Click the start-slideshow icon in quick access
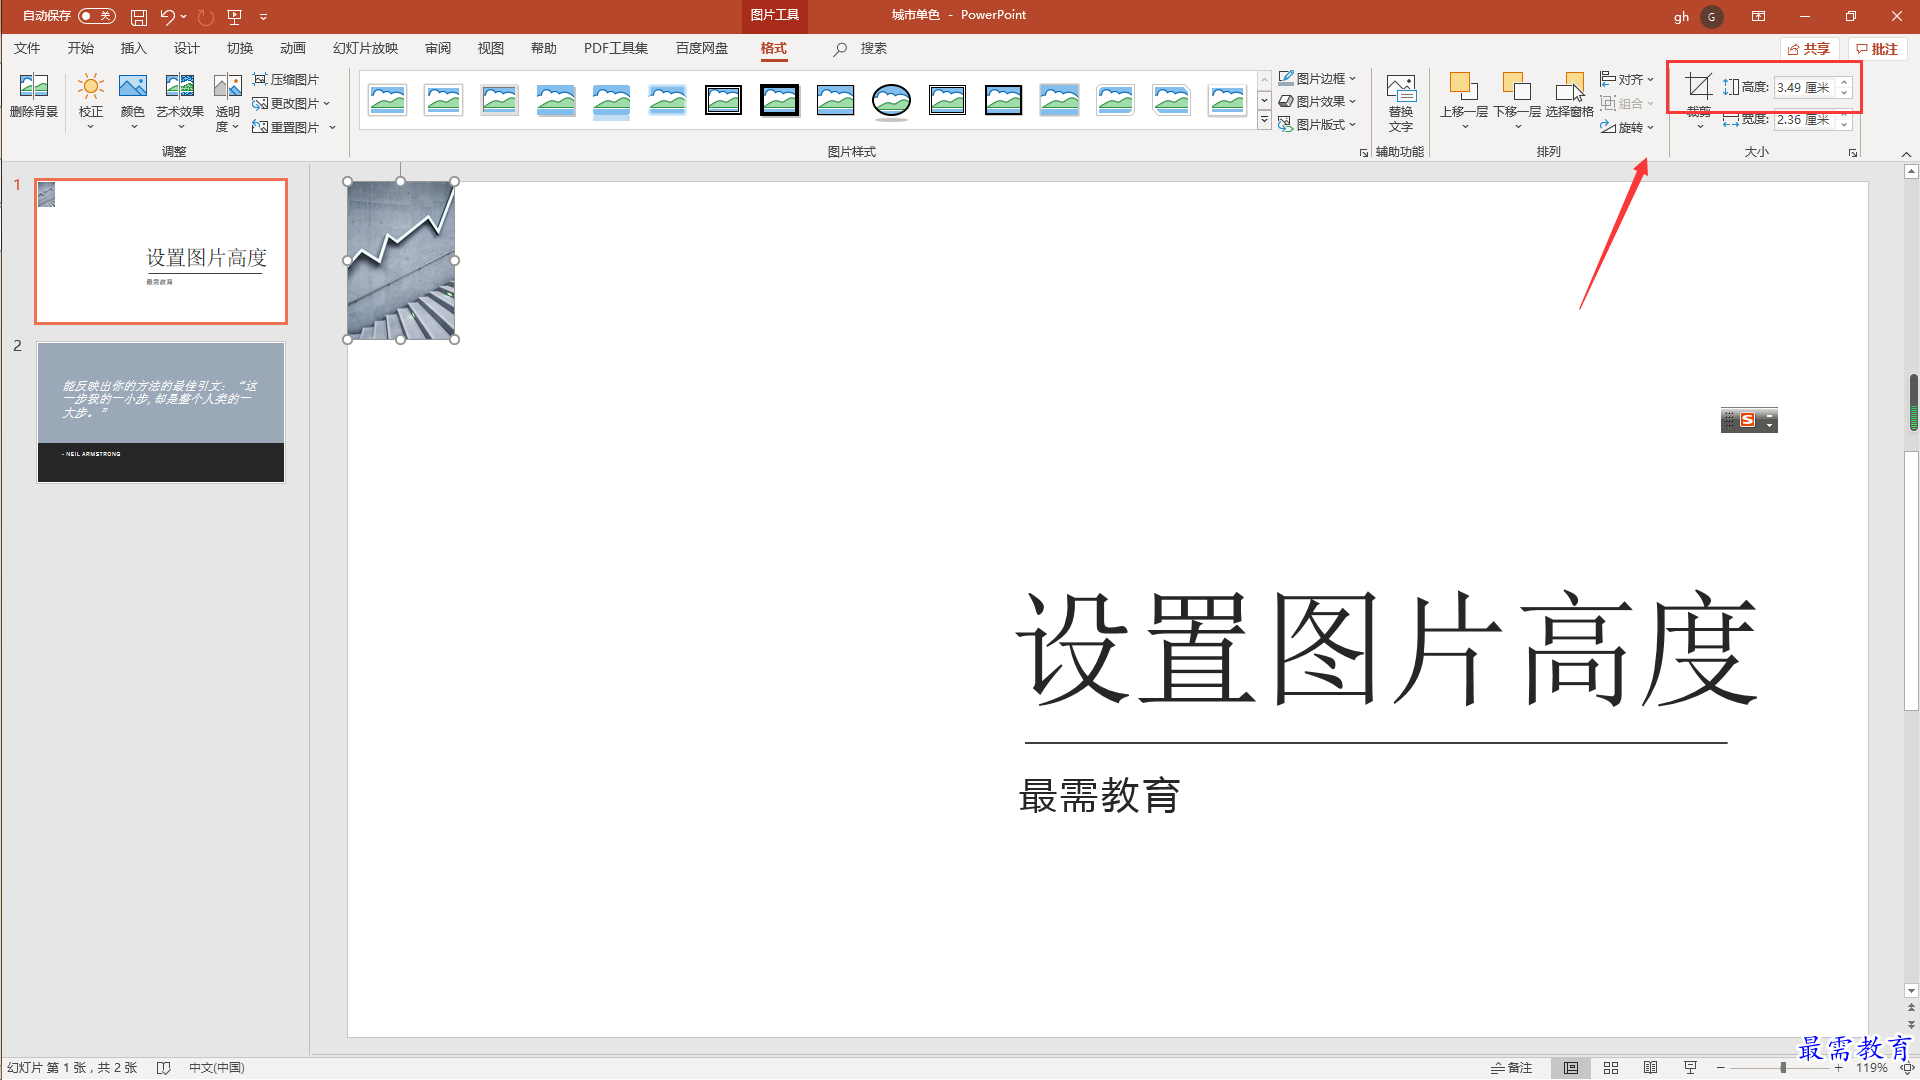1920x1080 pixels. [235, 17]
